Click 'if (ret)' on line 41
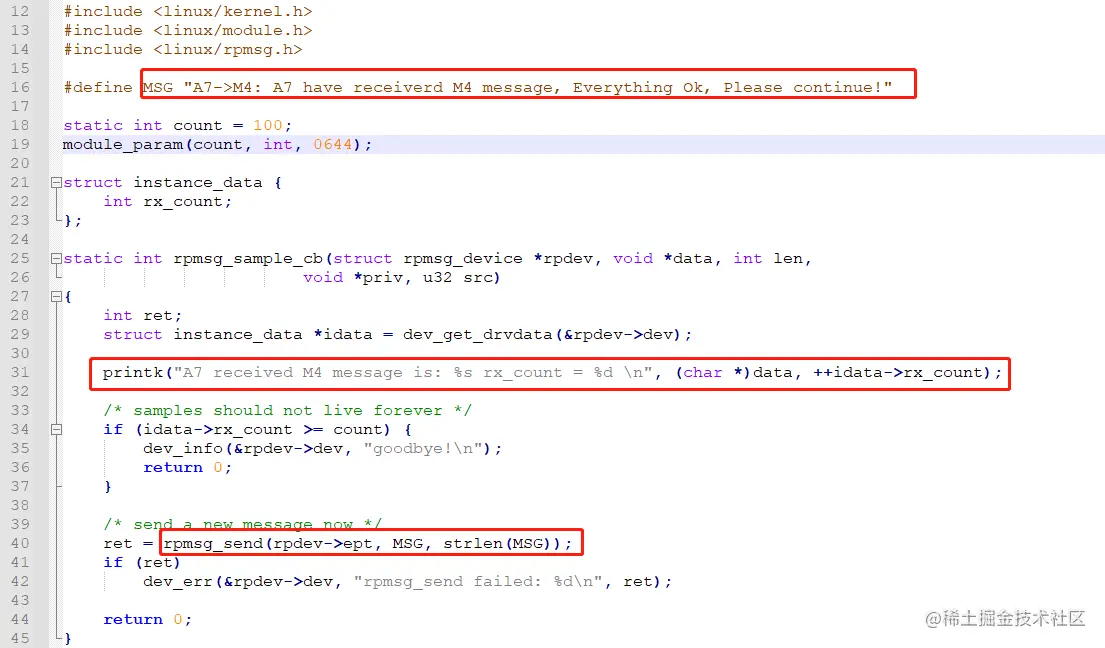Image resolution: width=1105 pixels, height=648 pixels. point(142,563)
